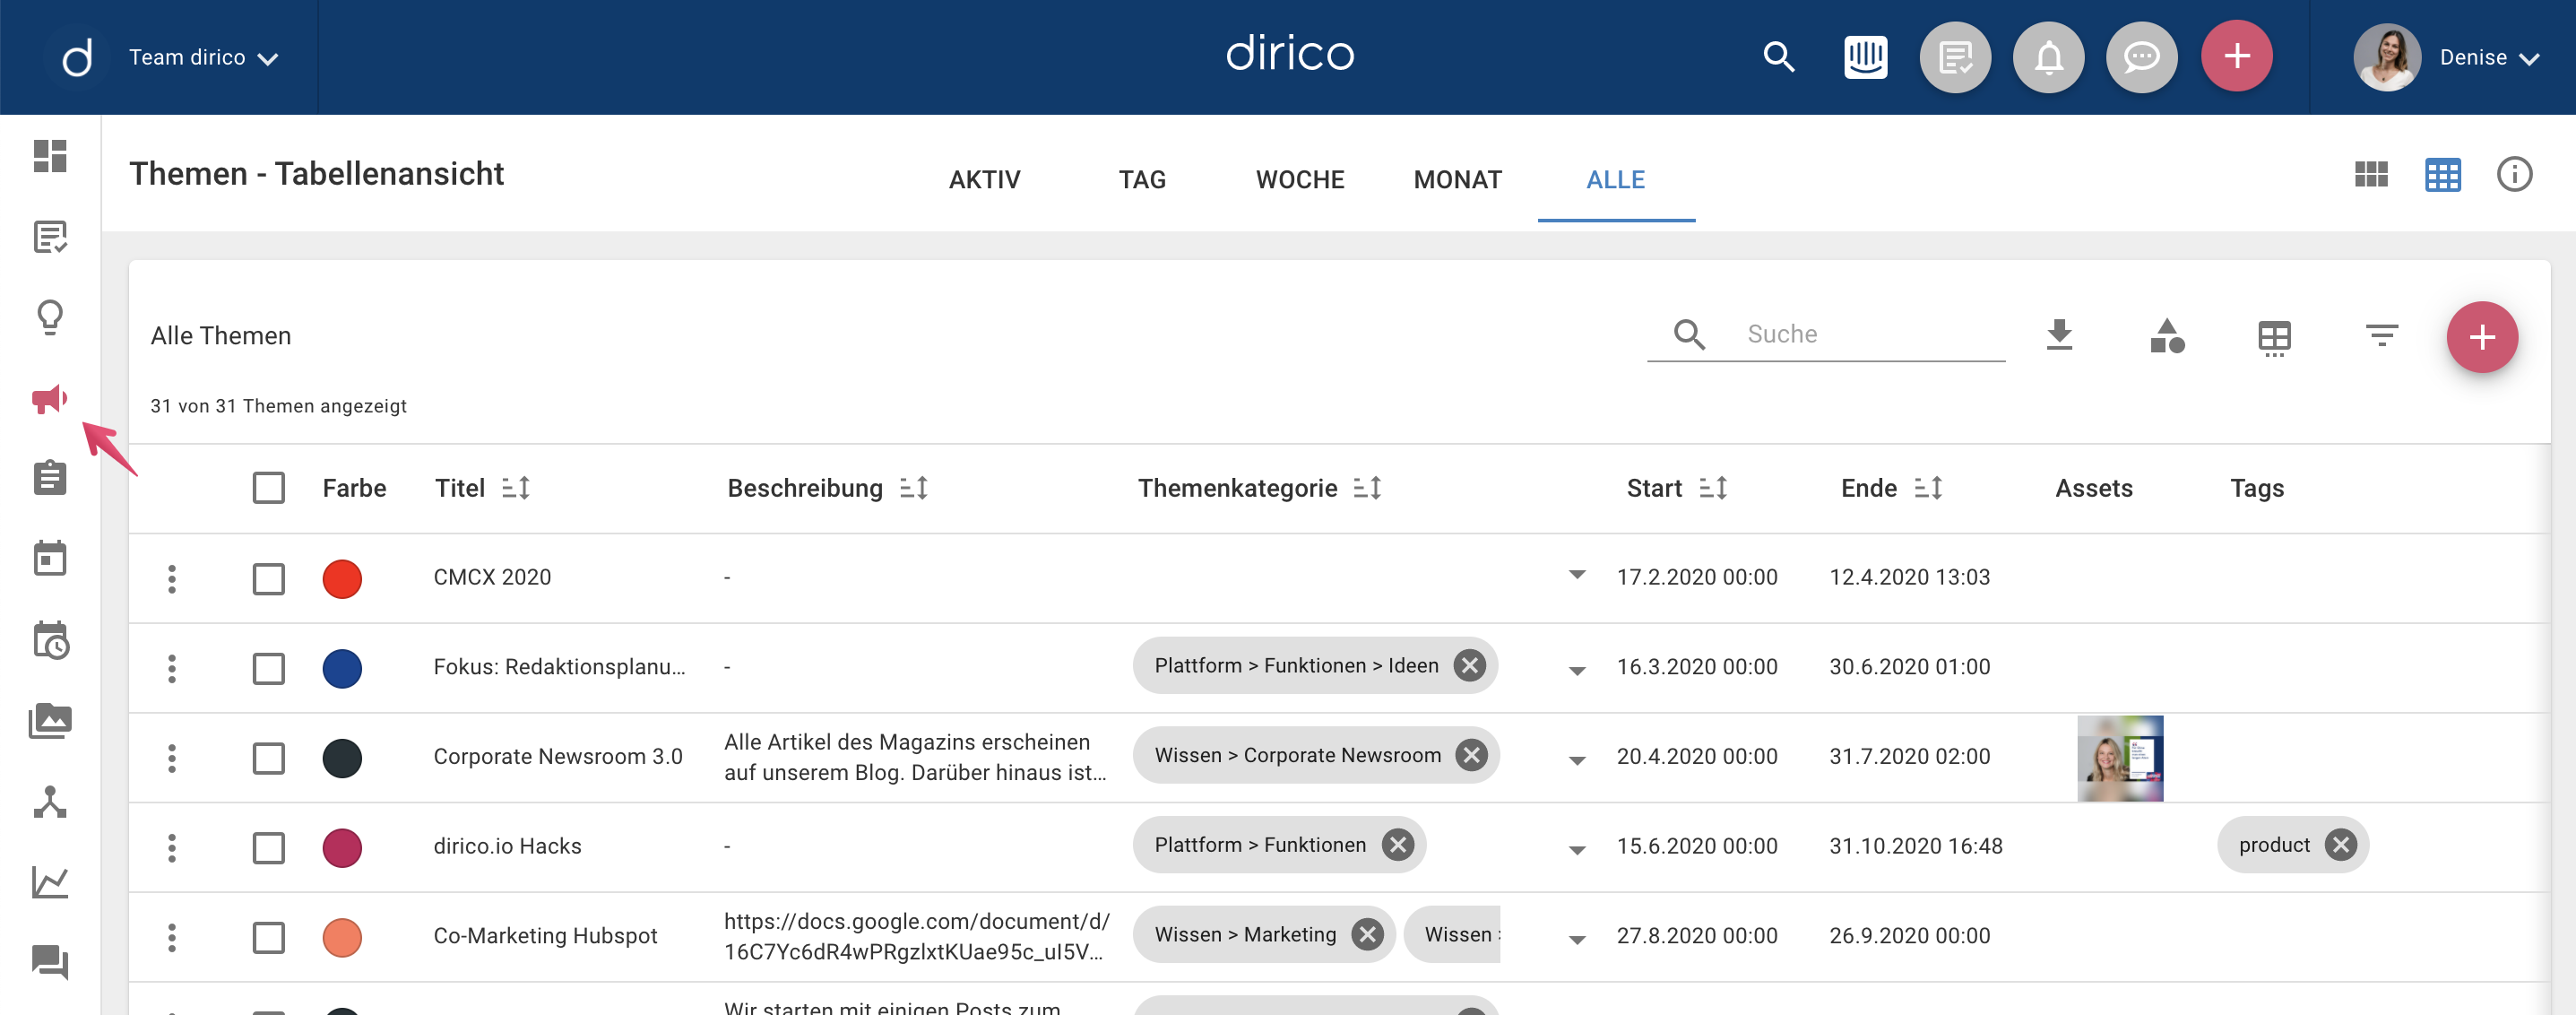Select the table view icon
This screenshot has height=1015, width=2576.
2443,175
